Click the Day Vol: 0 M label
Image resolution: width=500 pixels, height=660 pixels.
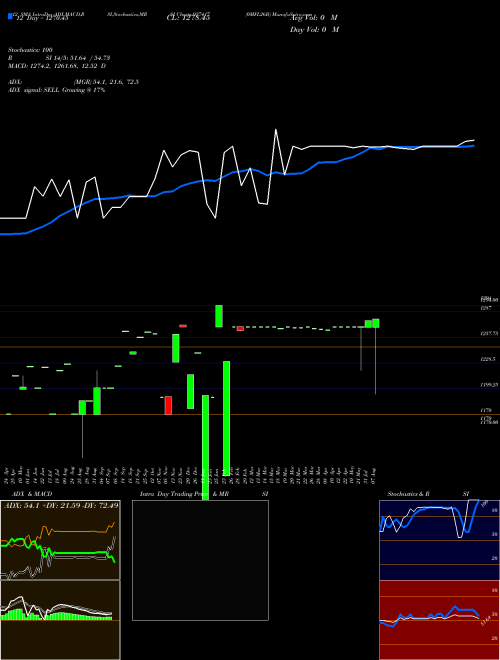point(314,30)
